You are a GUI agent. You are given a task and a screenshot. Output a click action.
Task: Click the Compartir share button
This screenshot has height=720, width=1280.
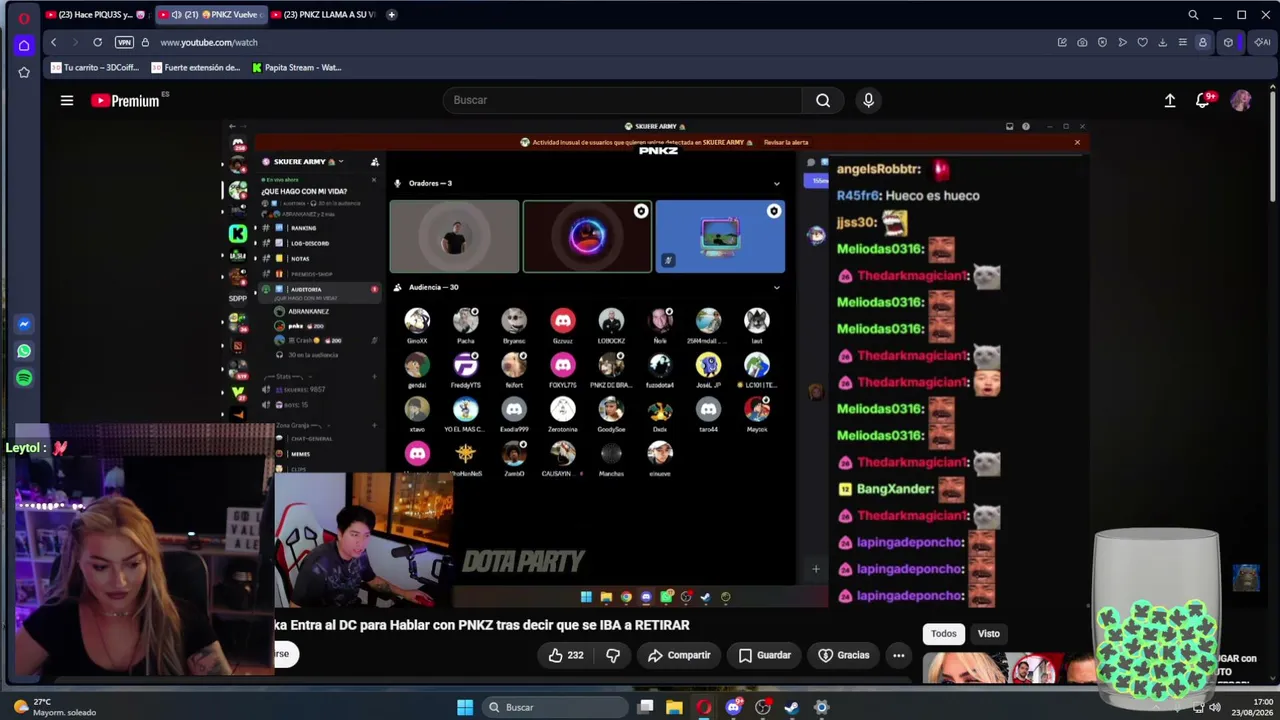679,655
